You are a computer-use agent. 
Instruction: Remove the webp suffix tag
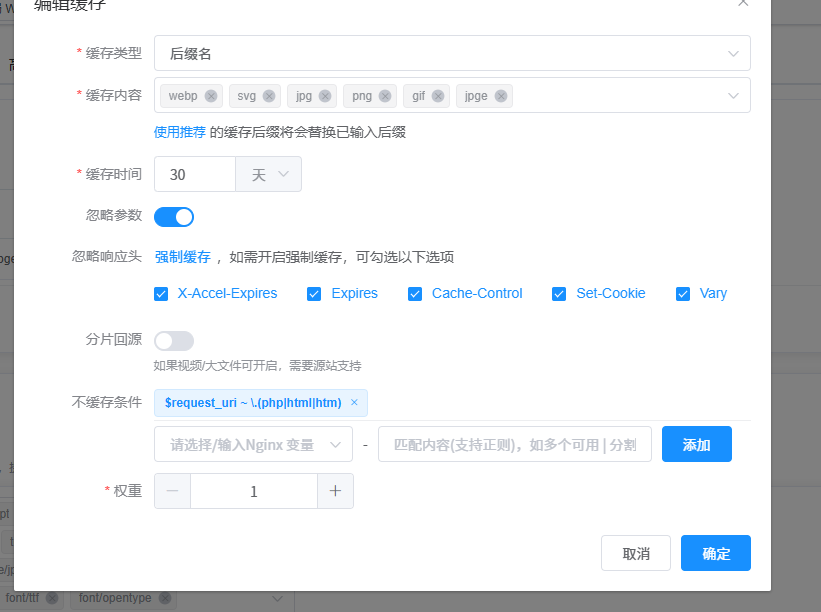click(210, 96)
